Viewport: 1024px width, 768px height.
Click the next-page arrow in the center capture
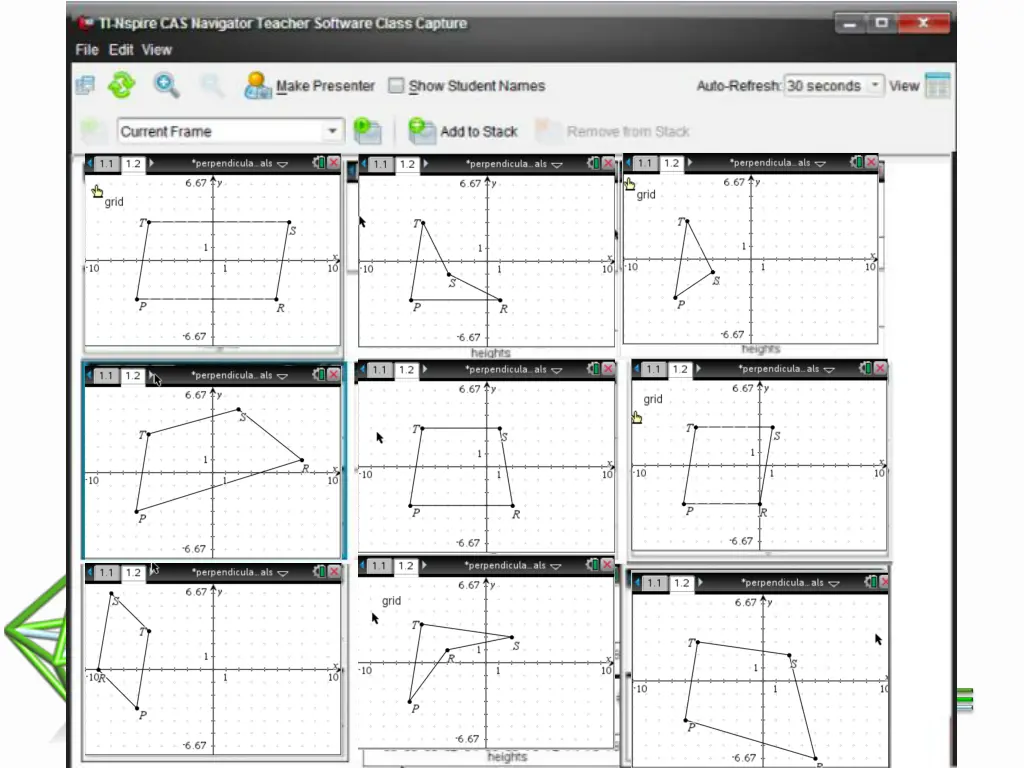click(425, 370)
